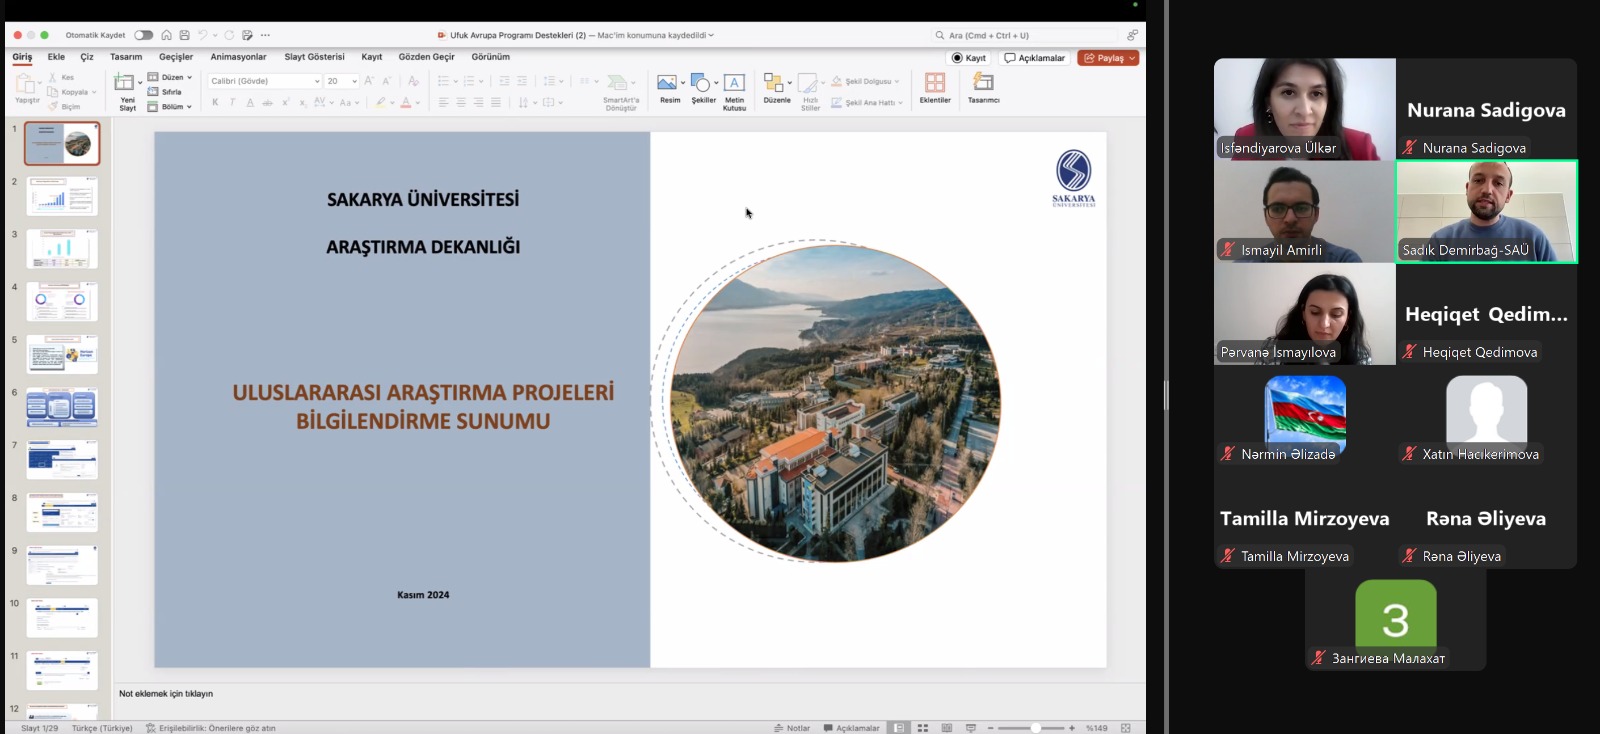
Task: Click Notlar in the status bar
Action: click(792, 728)
